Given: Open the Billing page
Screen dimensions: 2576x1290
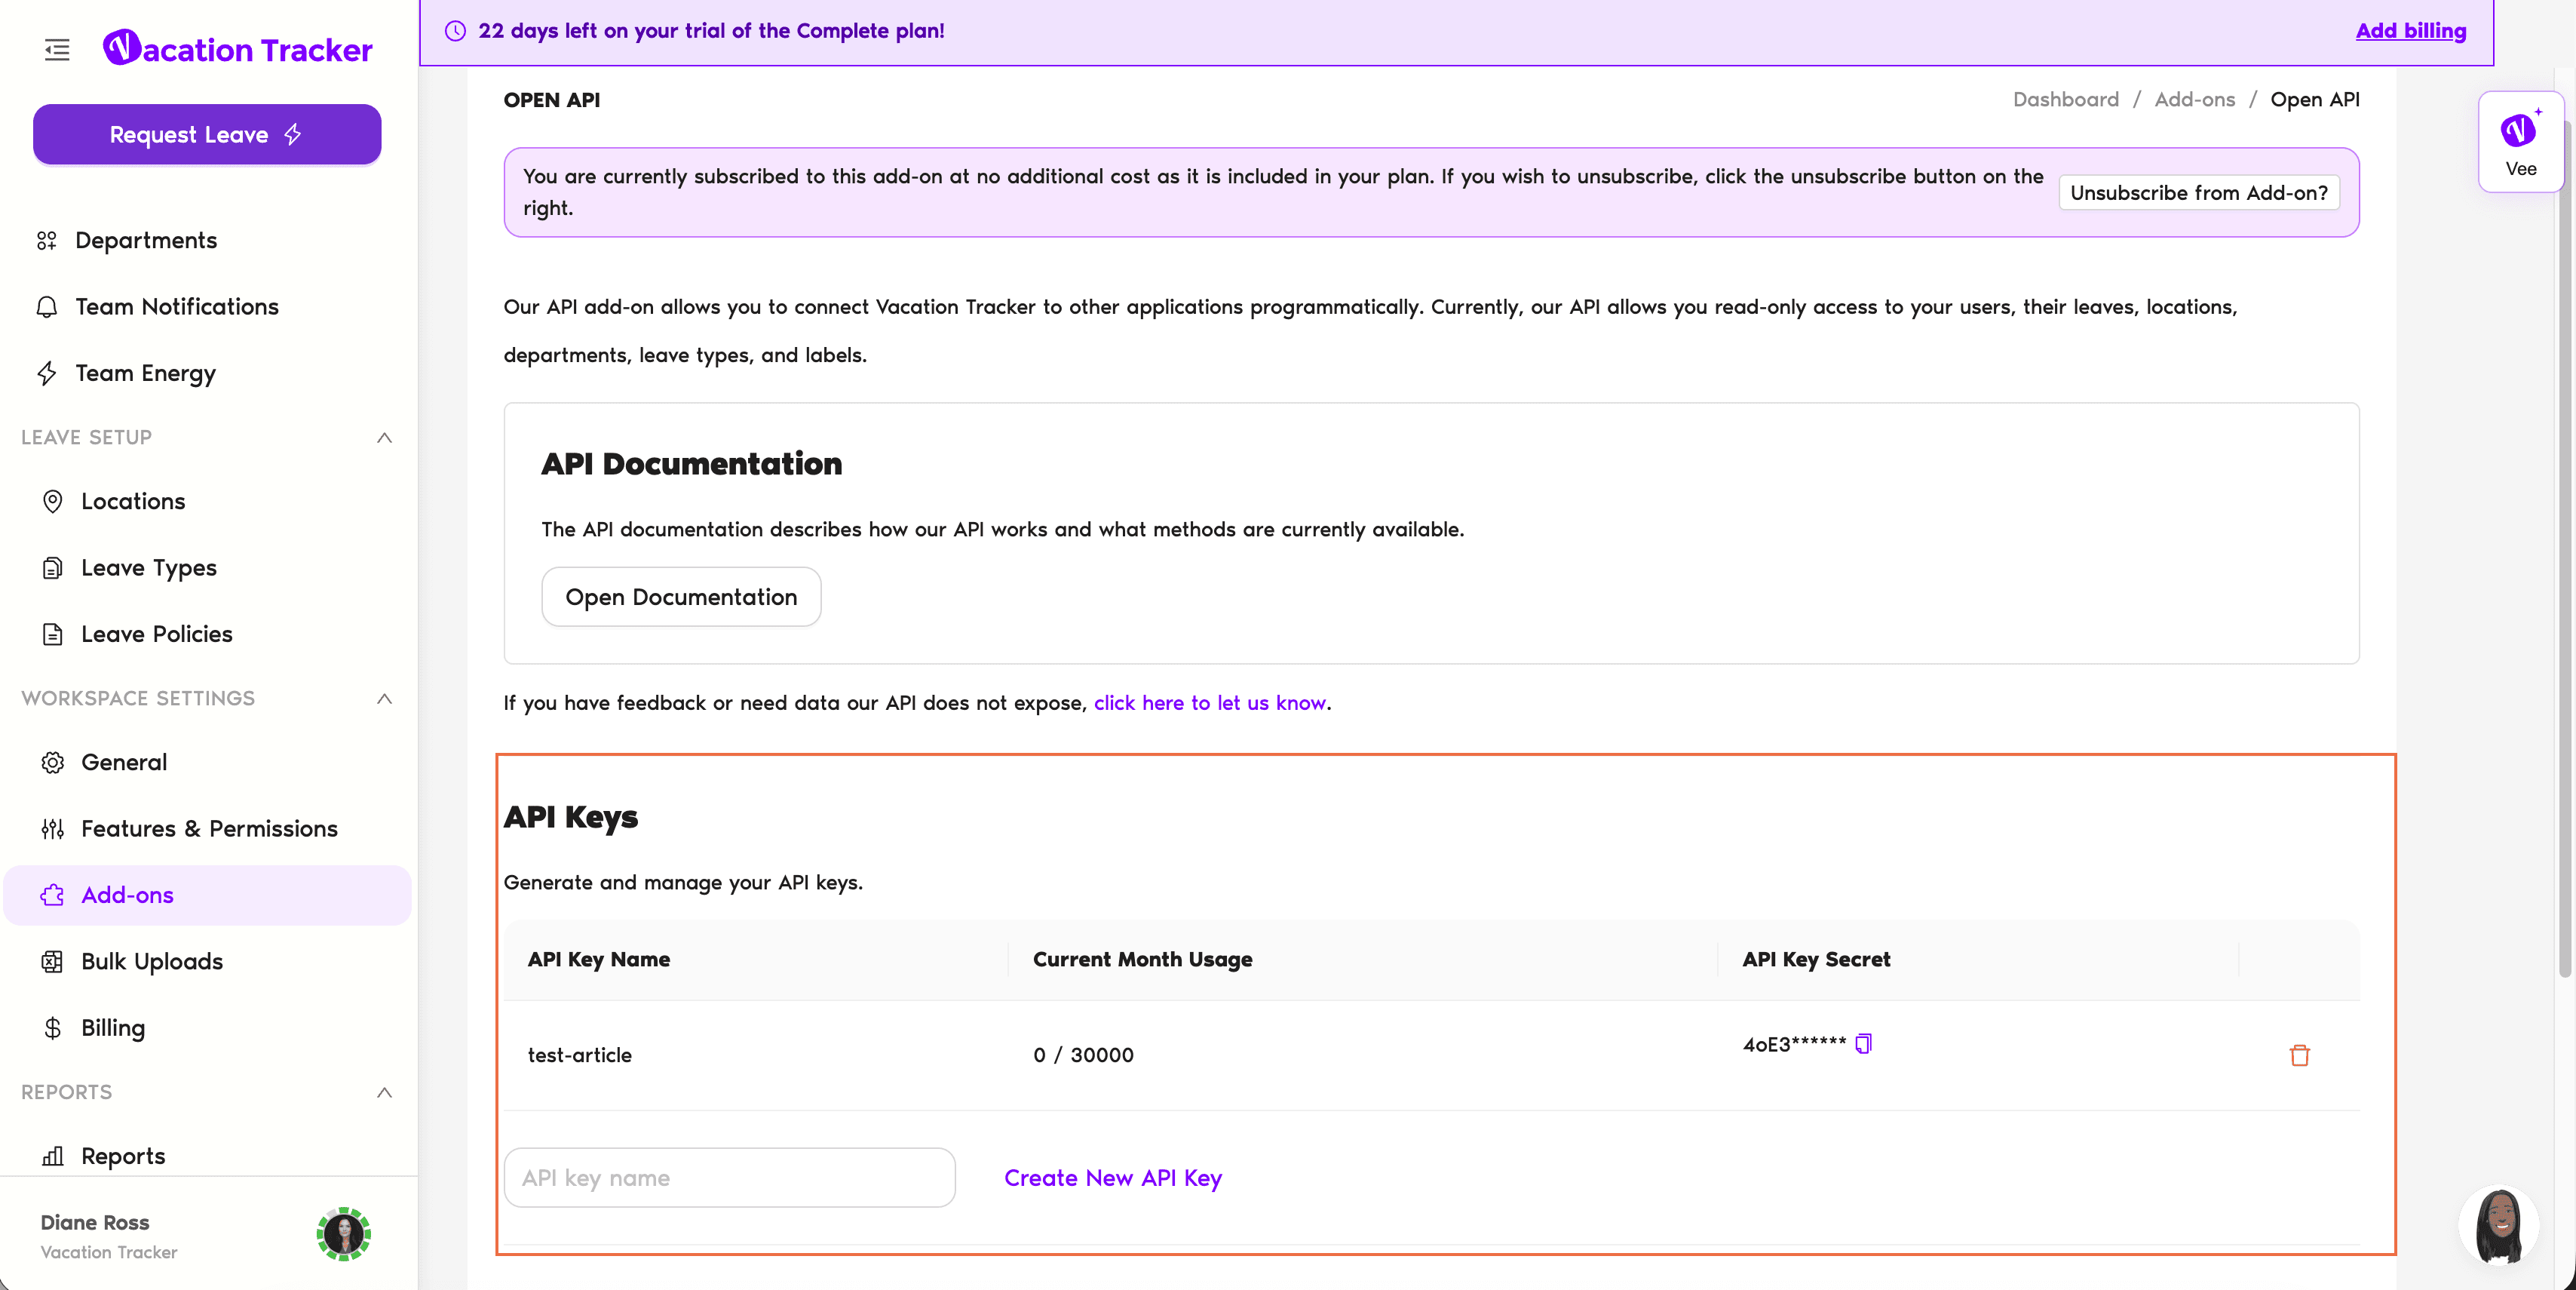Looking at the screenshot, I should (113, 1028).
